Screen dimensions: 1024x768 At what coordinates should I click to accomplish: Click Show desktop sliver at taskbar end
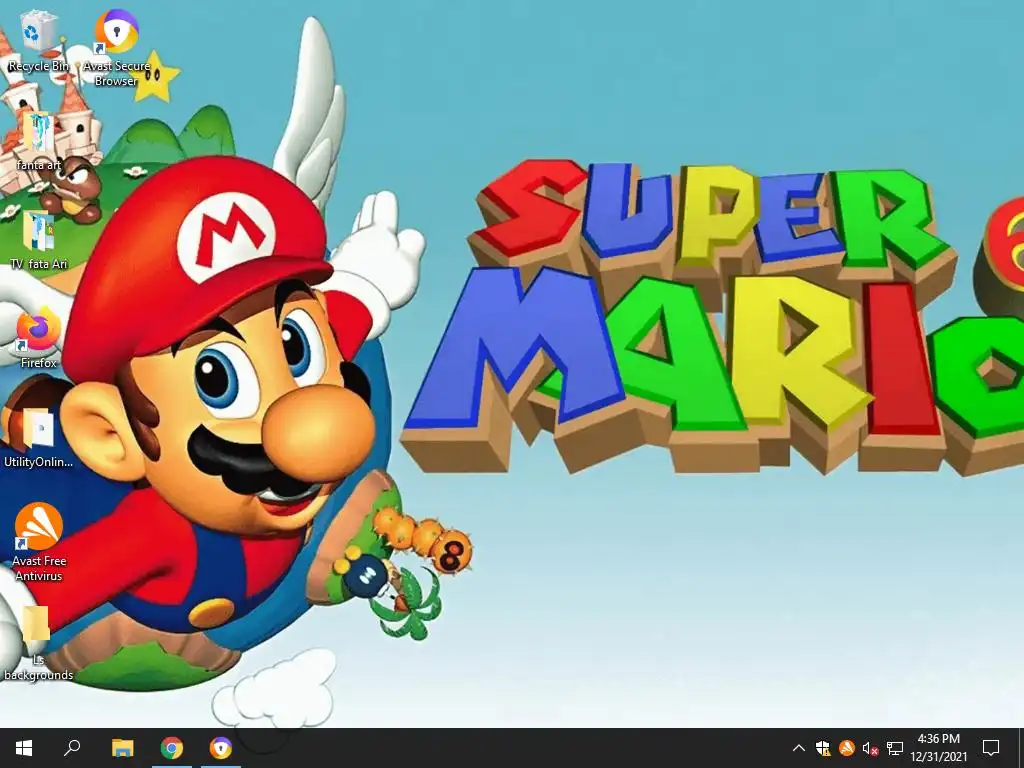click(x=1021, y=748)
